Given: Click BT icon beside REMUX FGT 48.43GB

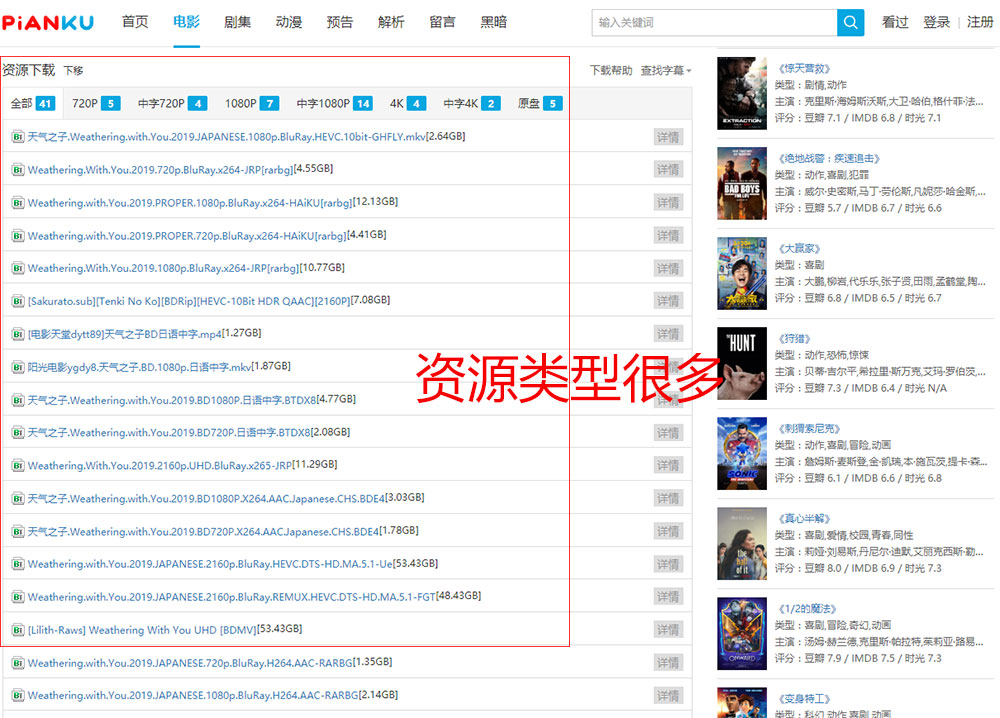Looking at the screenshot, I should coord(18,597).
